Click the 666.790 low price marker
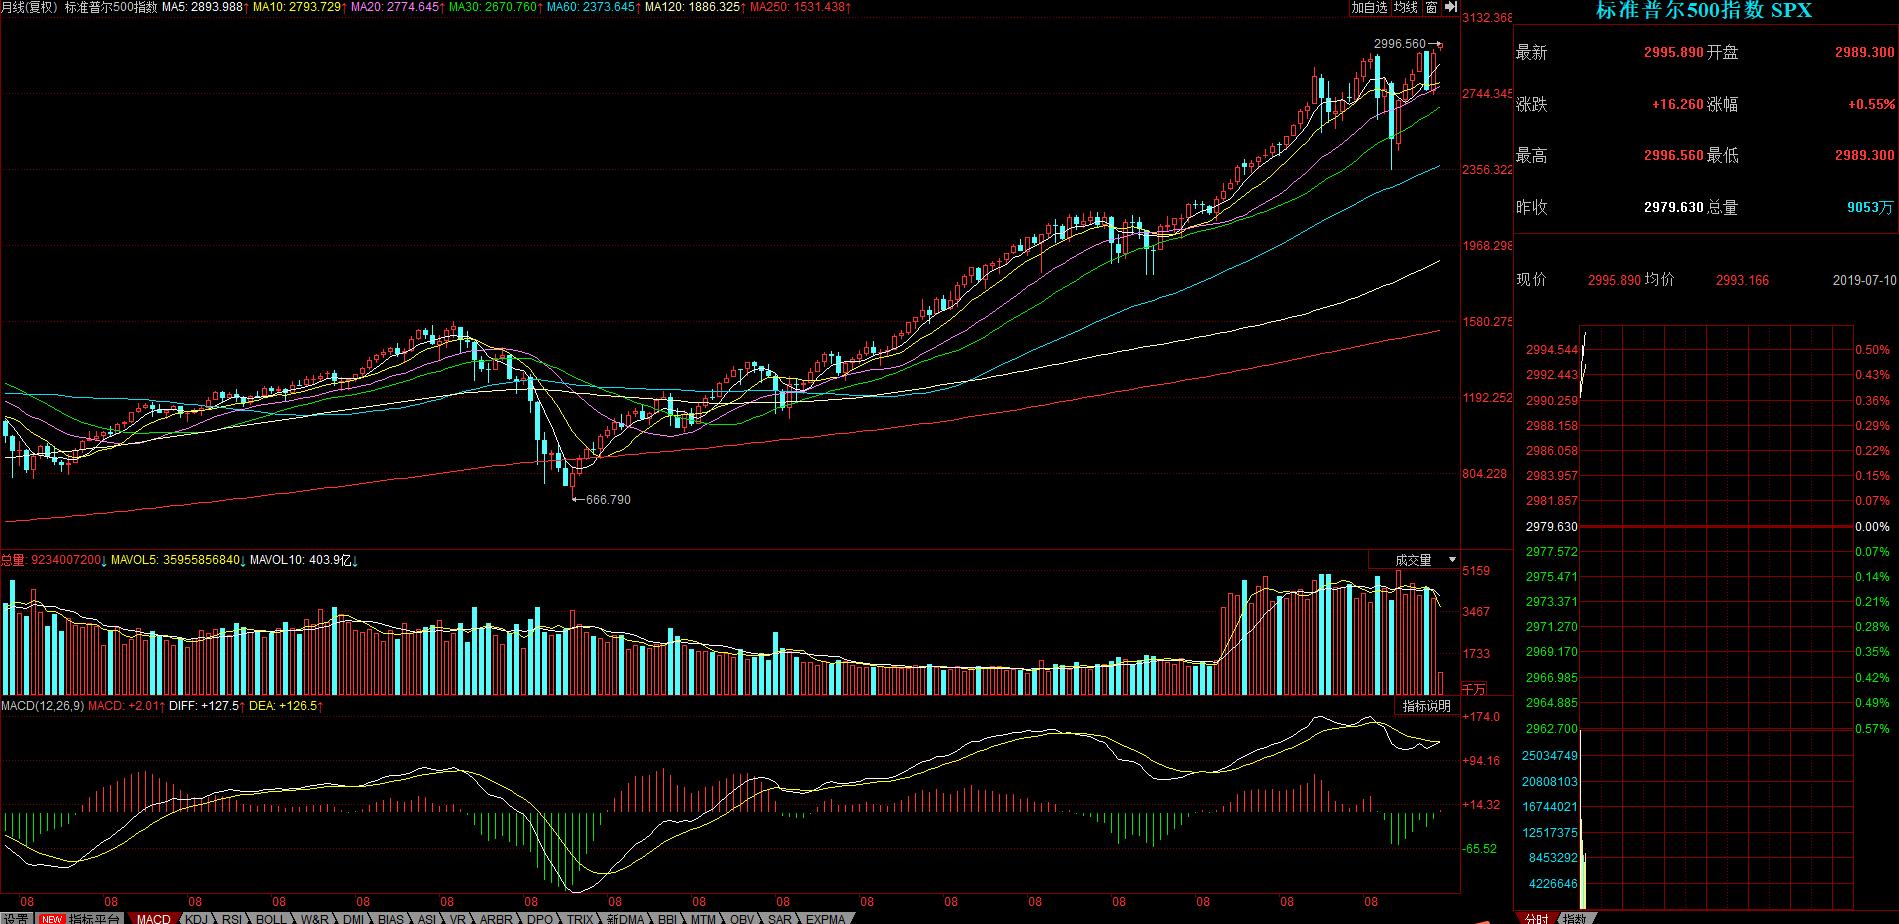 pyautogui.click(x=607, y=499)
